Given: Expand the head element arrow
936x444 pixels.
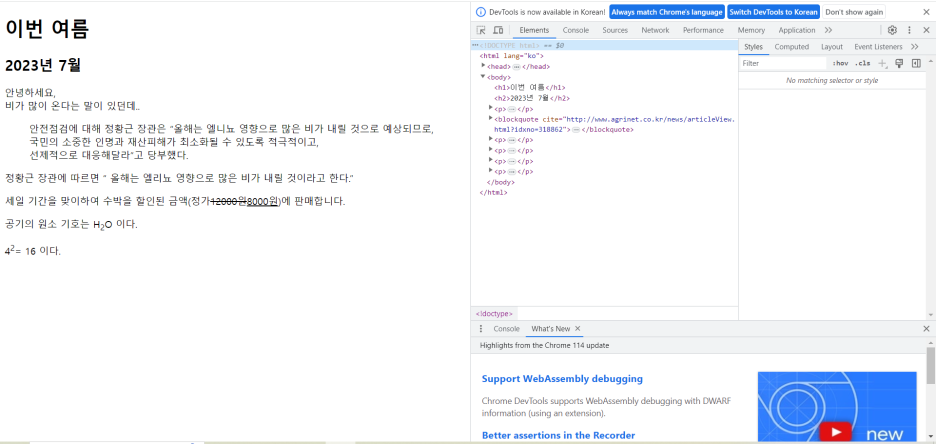Looking at the screenshot, I should coord(484,66).
